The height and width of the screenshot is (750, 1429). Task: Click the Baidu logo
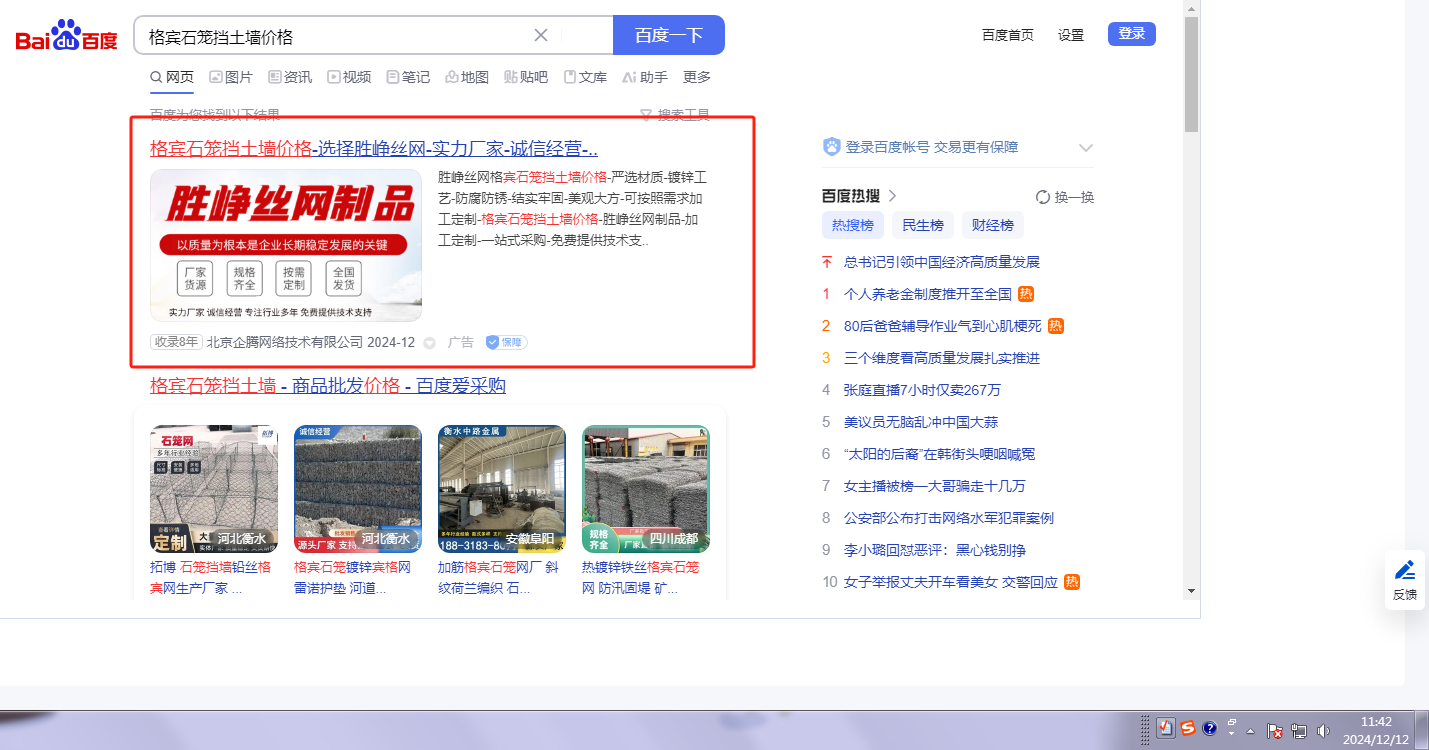[x=66, y=36]
